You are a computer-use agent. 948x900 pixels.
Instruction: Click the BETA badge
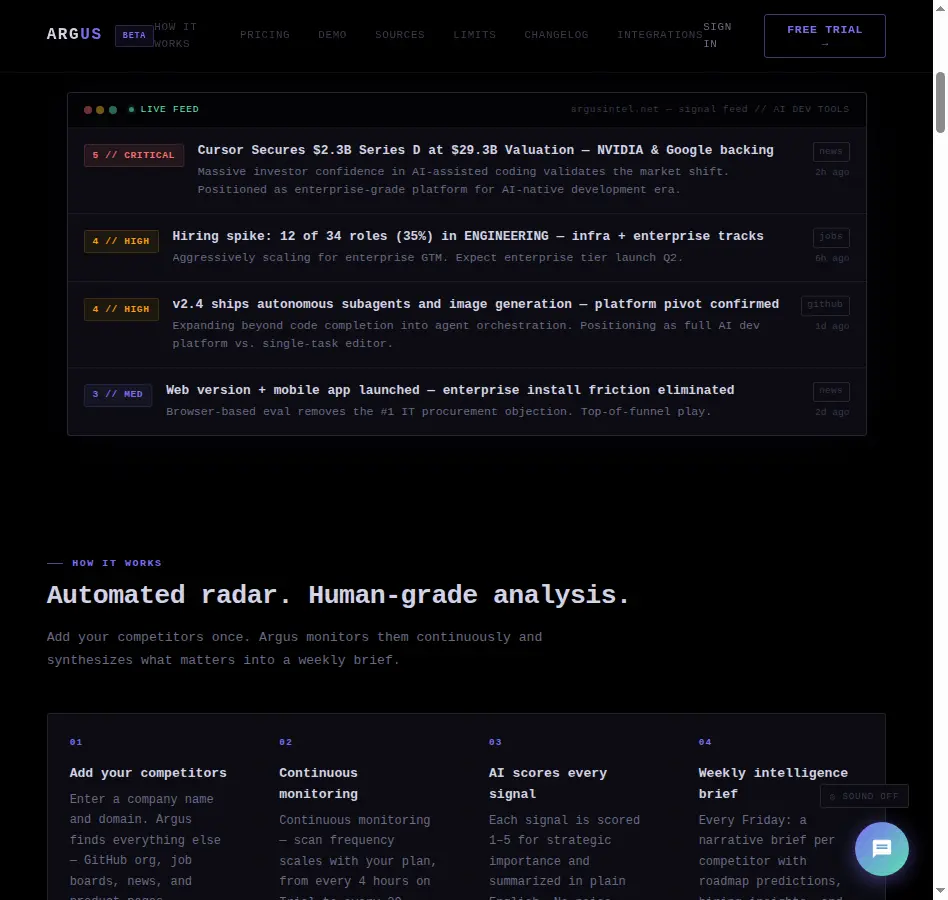click(134, 36)
